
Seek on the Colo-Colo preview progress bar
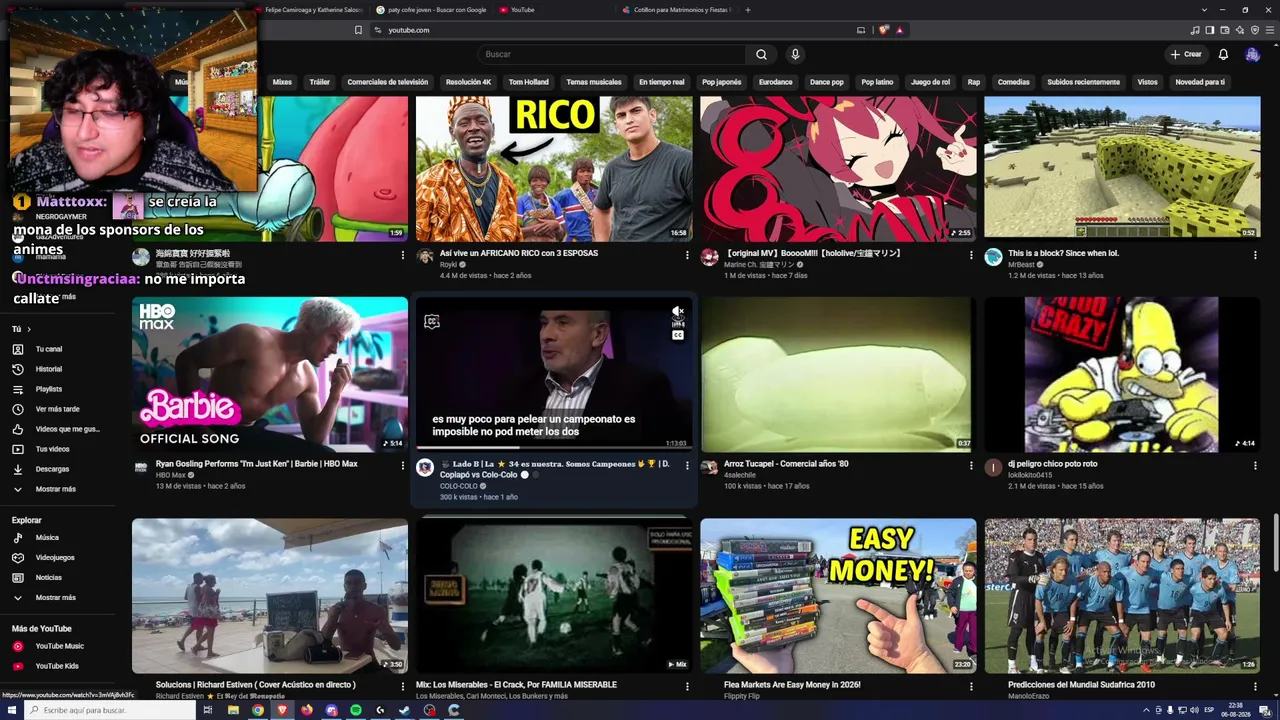point(554,448)
